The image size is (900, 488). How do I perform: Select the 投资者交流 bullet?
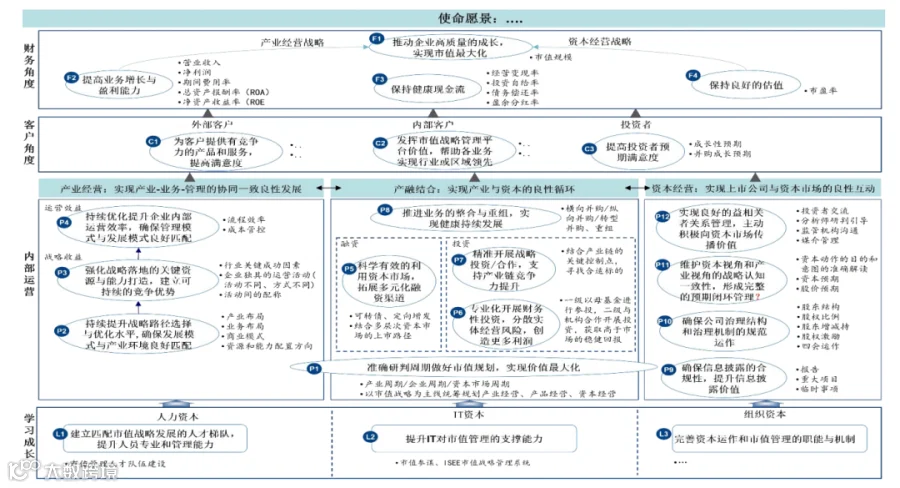point(823,211)
